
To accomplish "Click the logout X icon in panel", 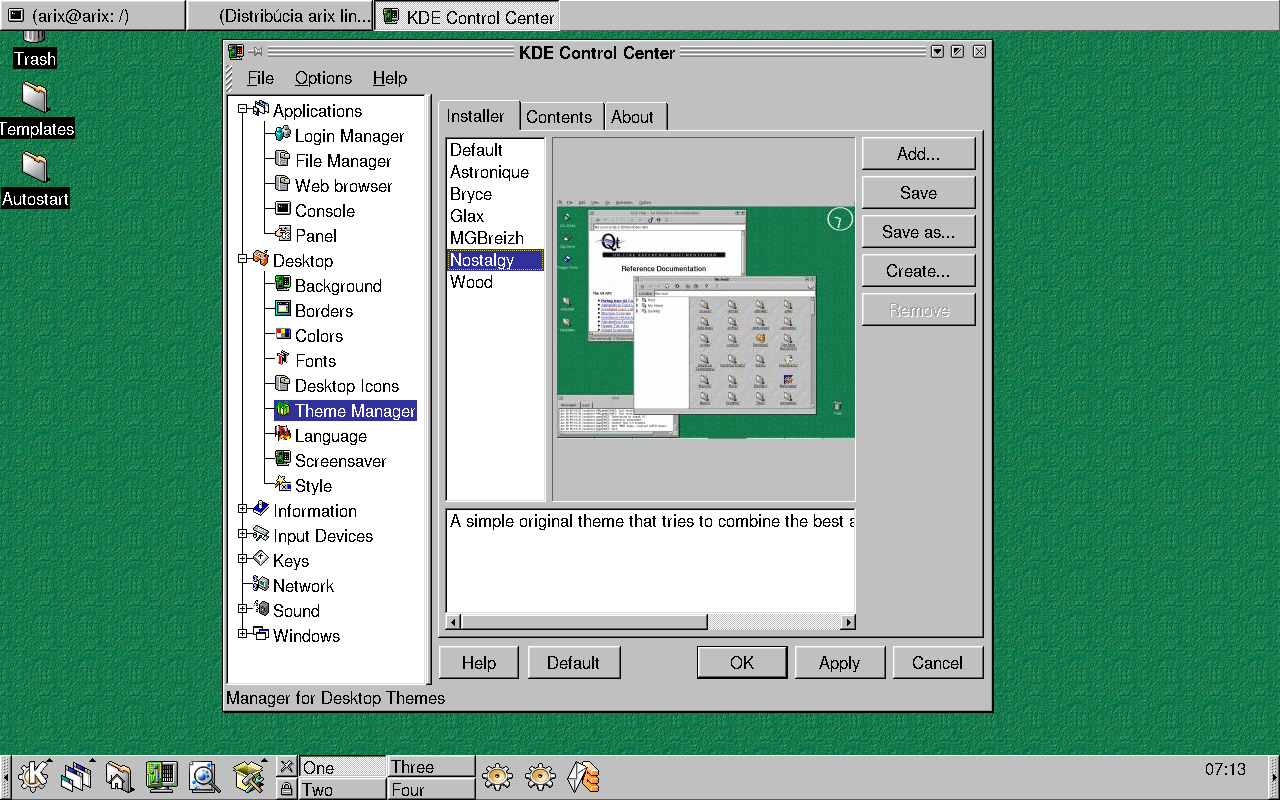I will [x=286, y=767].
